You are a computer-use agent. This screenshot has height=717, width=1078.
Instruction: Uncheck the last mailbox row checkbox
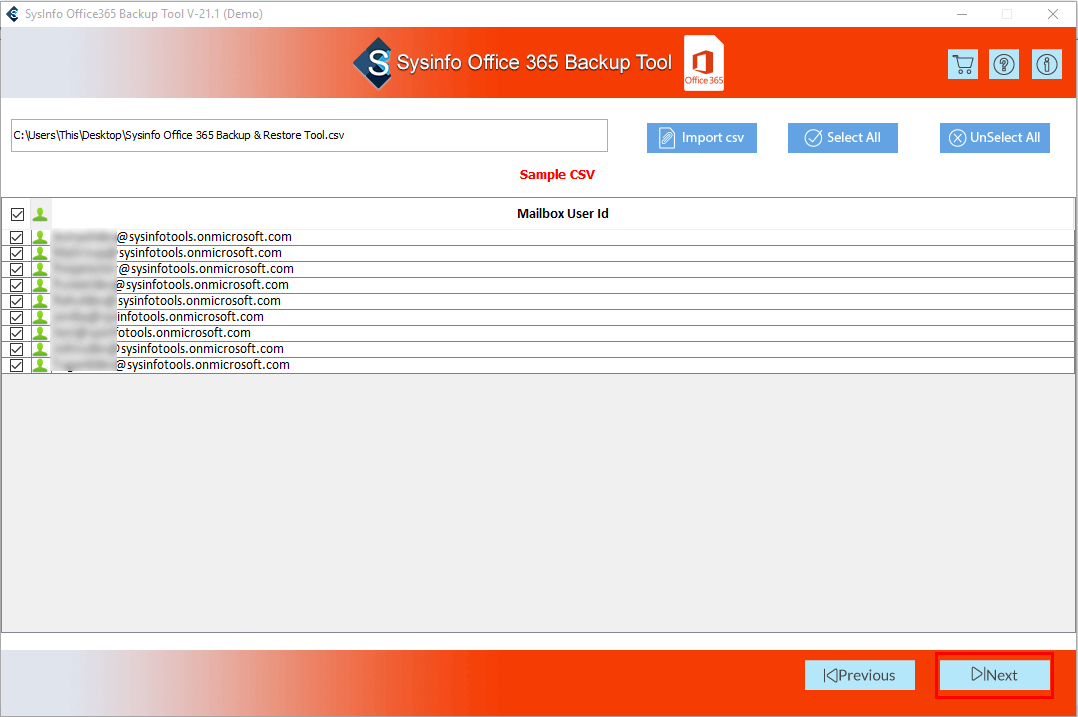16,365
